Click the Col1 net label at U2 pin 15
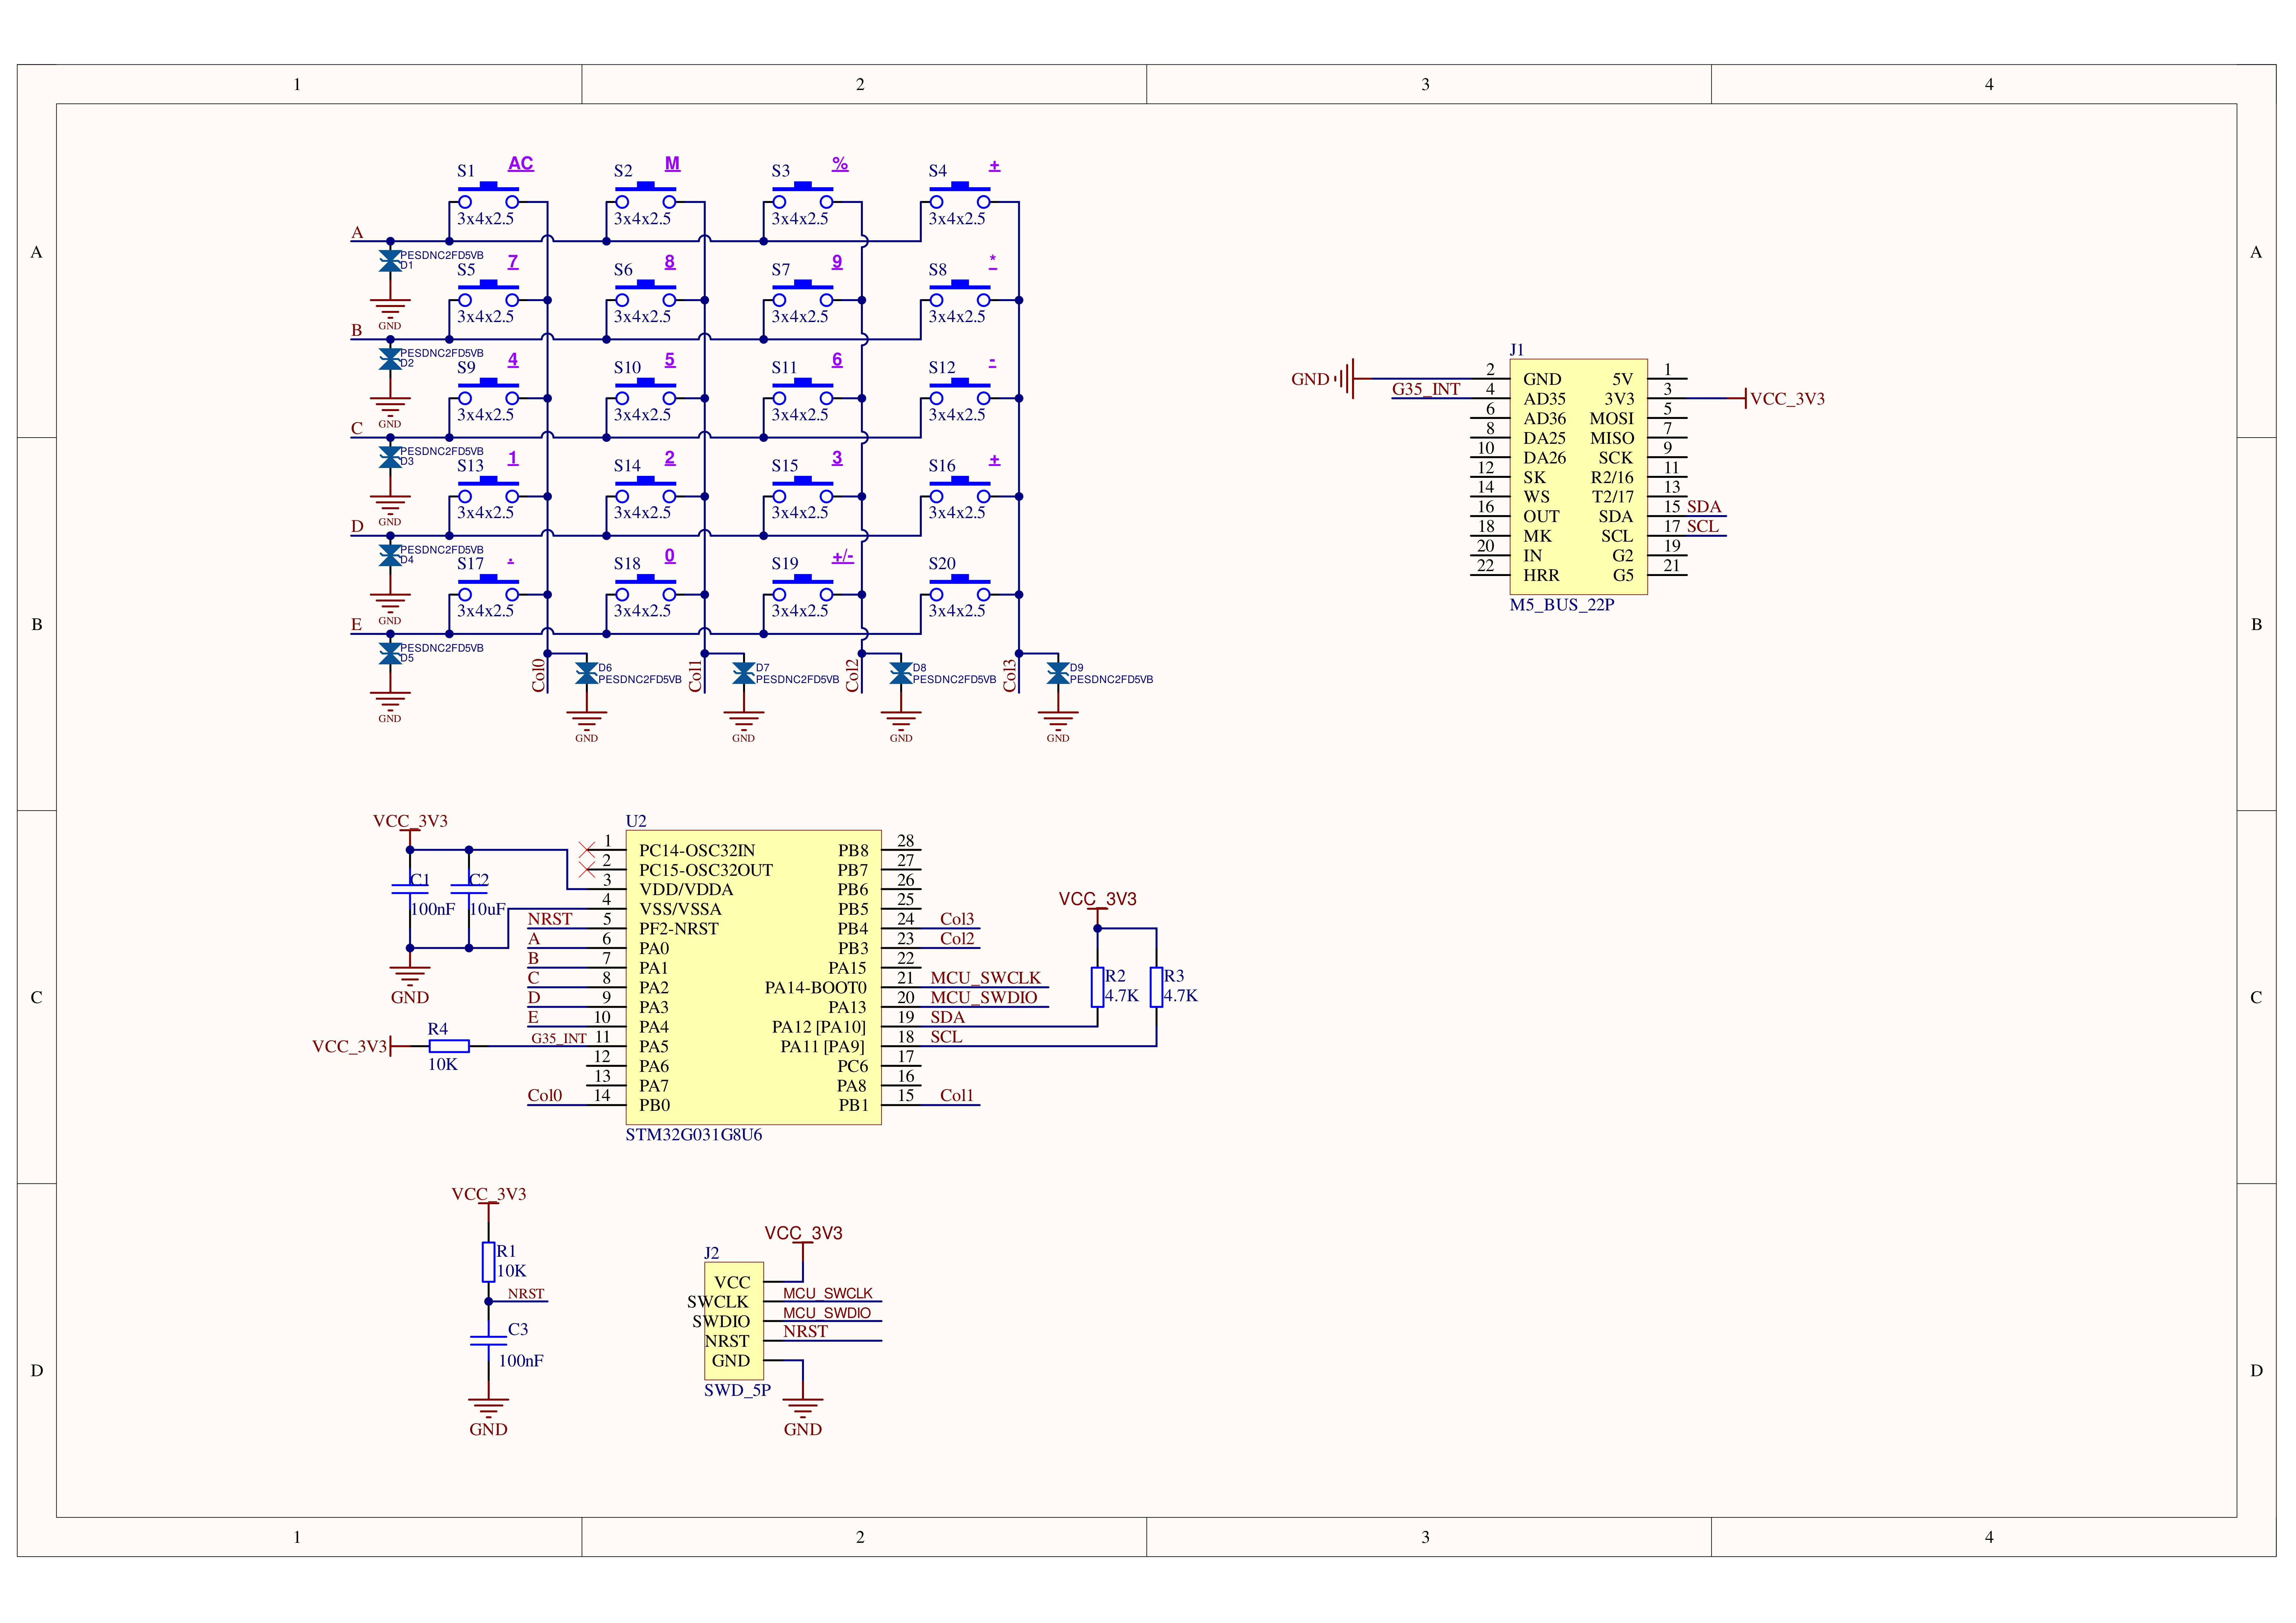2296x1623 pixels. (x=957, y=1096)
